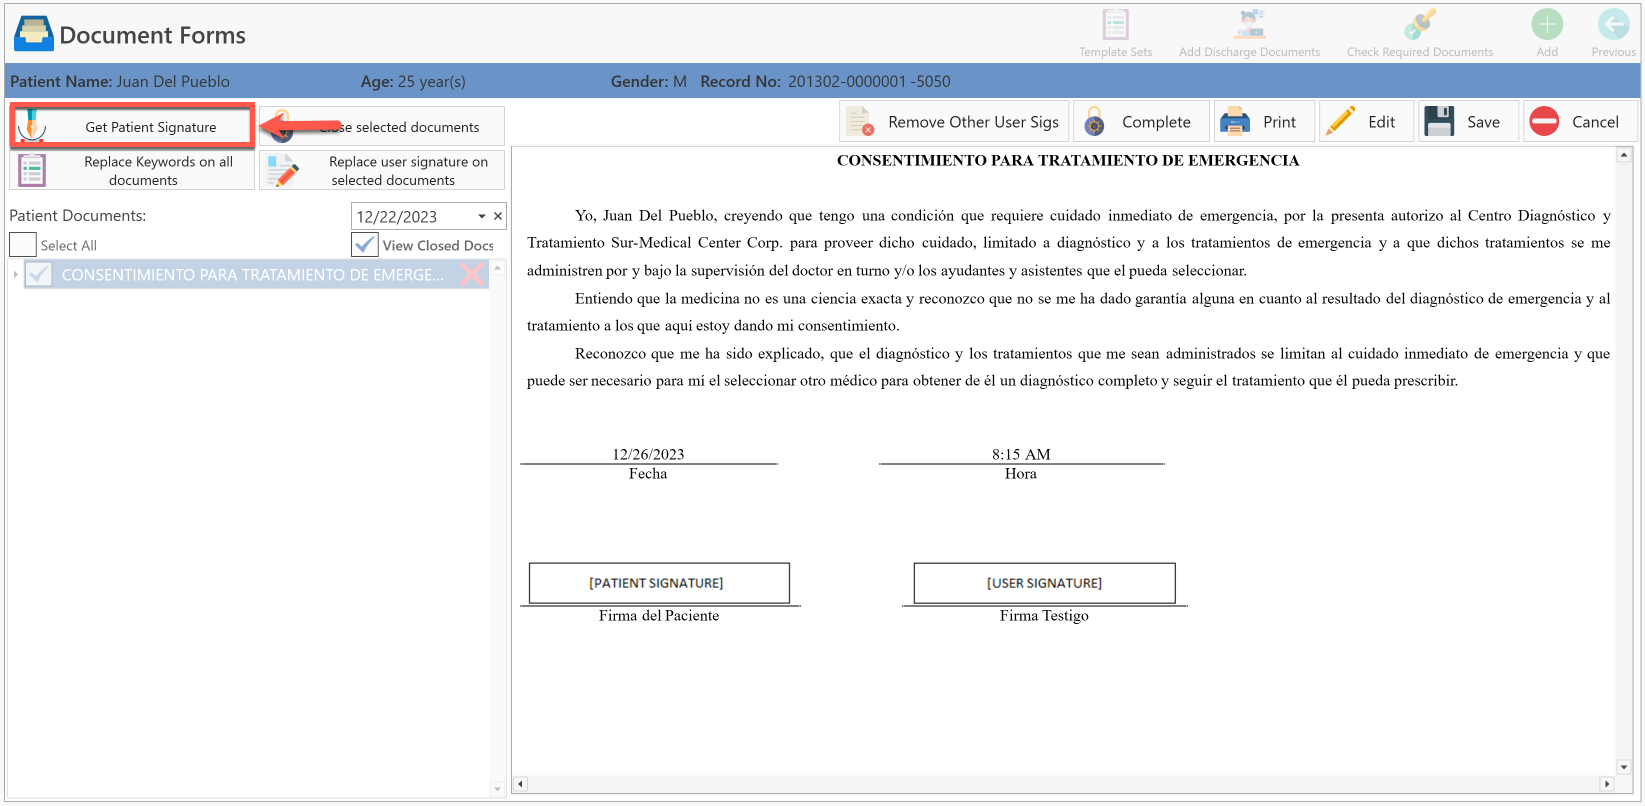The image size is (1645, 806).
Task: Click the 12/26/2023 Fecha value
Action: tap(648, 454)
